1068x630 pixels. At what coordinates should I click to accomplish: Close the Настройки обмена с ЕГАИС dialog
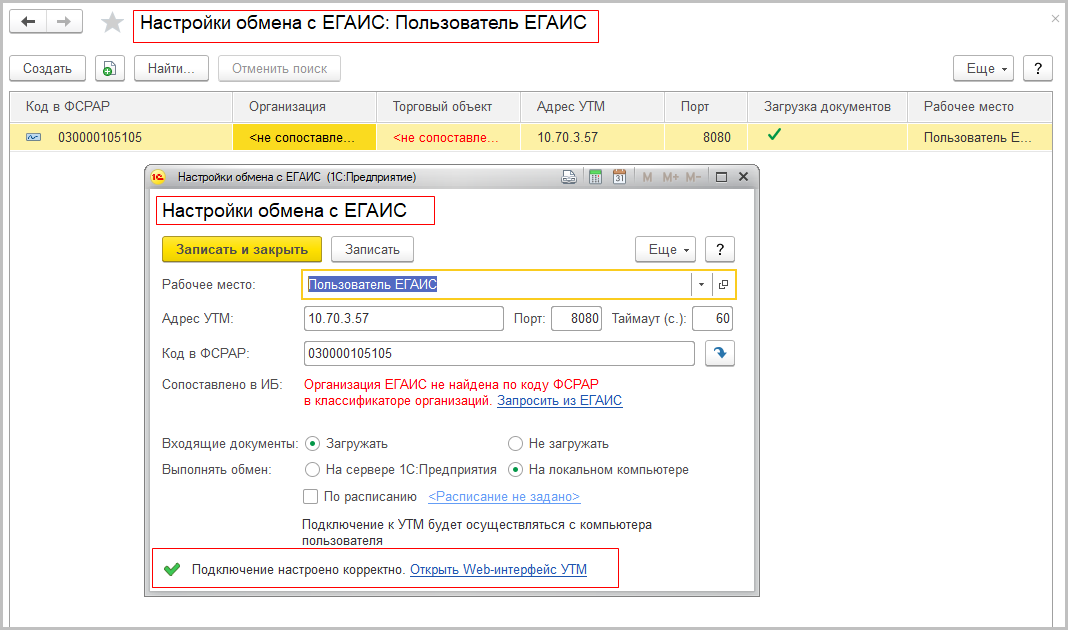tap(744, 177)
